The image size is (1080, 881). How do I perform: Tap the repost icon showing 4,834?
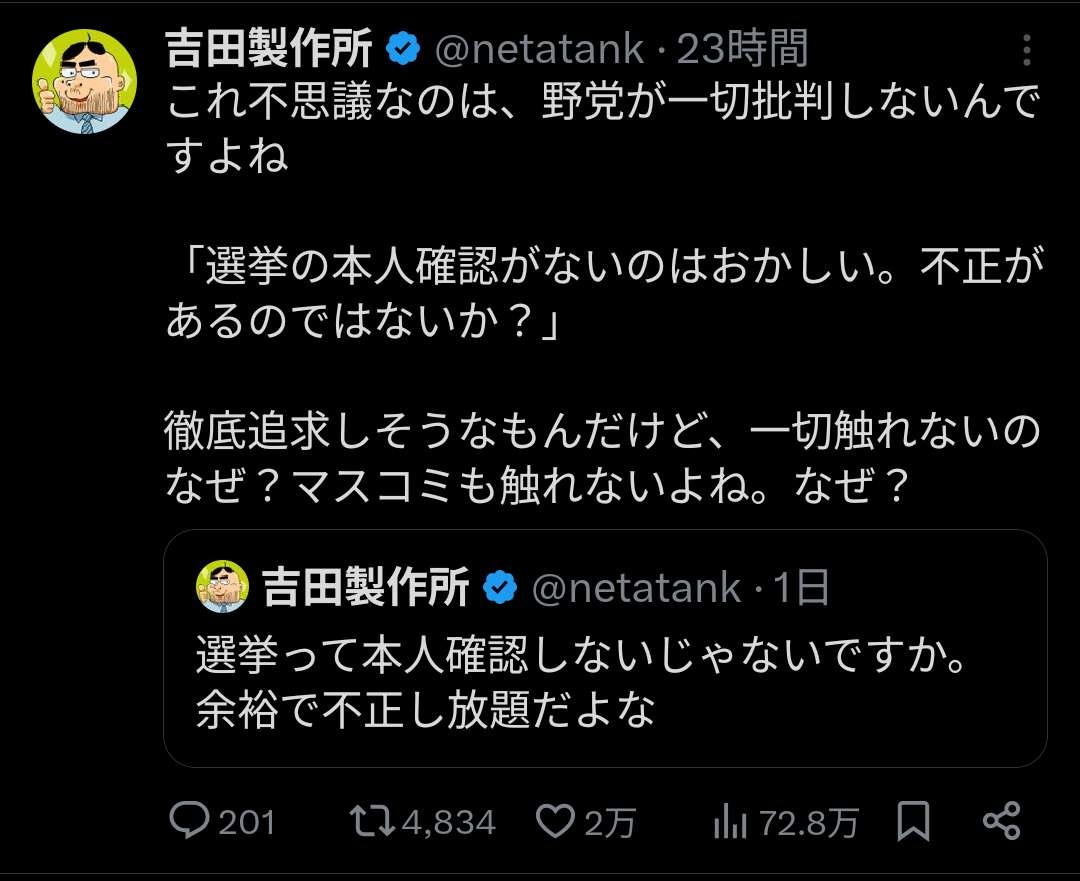374,821
